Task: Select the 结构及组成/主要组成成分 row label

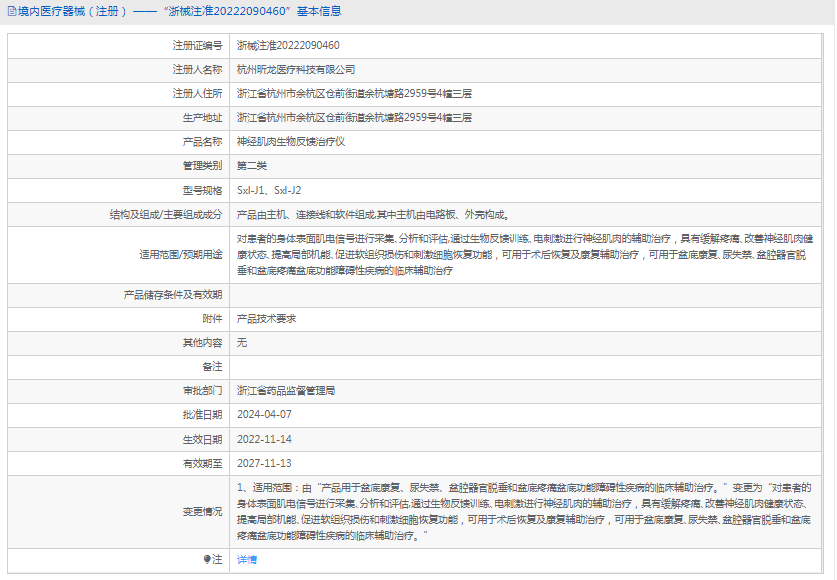Action: 166,215
